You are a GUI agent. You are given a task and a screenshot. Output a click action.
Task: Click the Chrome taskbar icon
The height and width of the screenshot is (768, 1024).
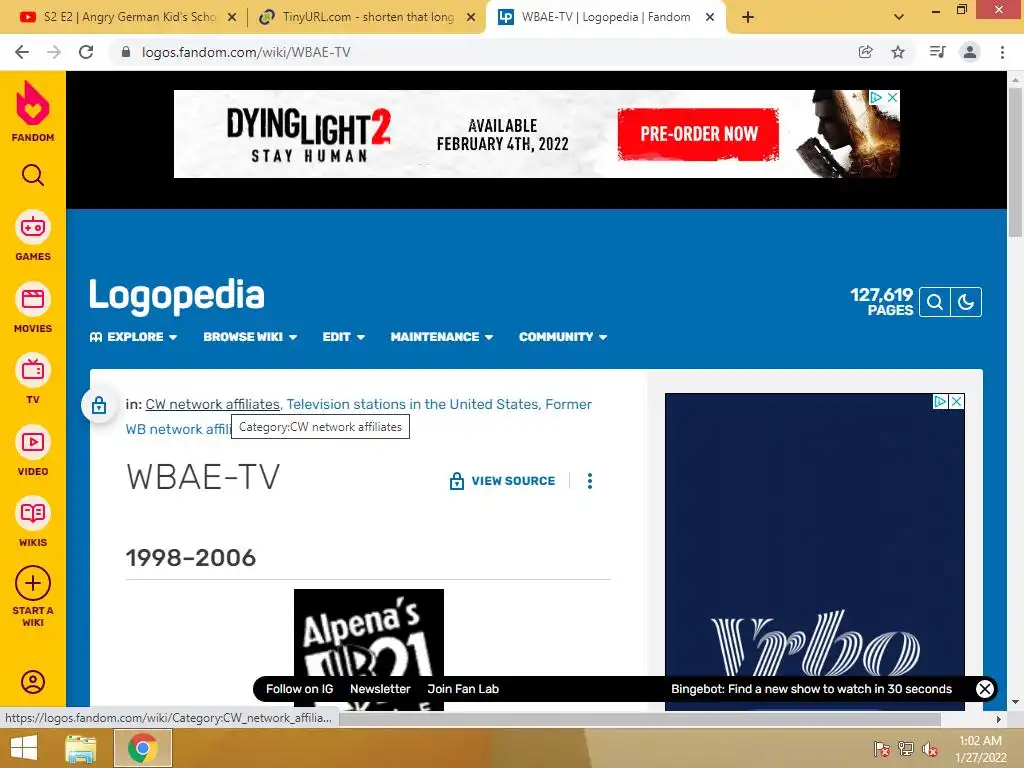tap(143, 748)
